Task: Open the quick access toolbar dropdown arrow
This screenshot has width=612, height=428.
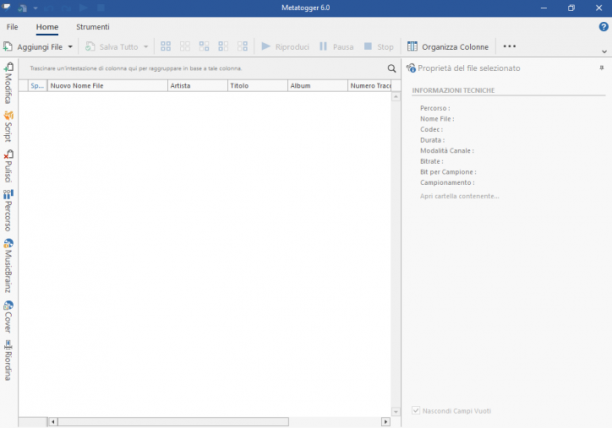Action: 35,8
